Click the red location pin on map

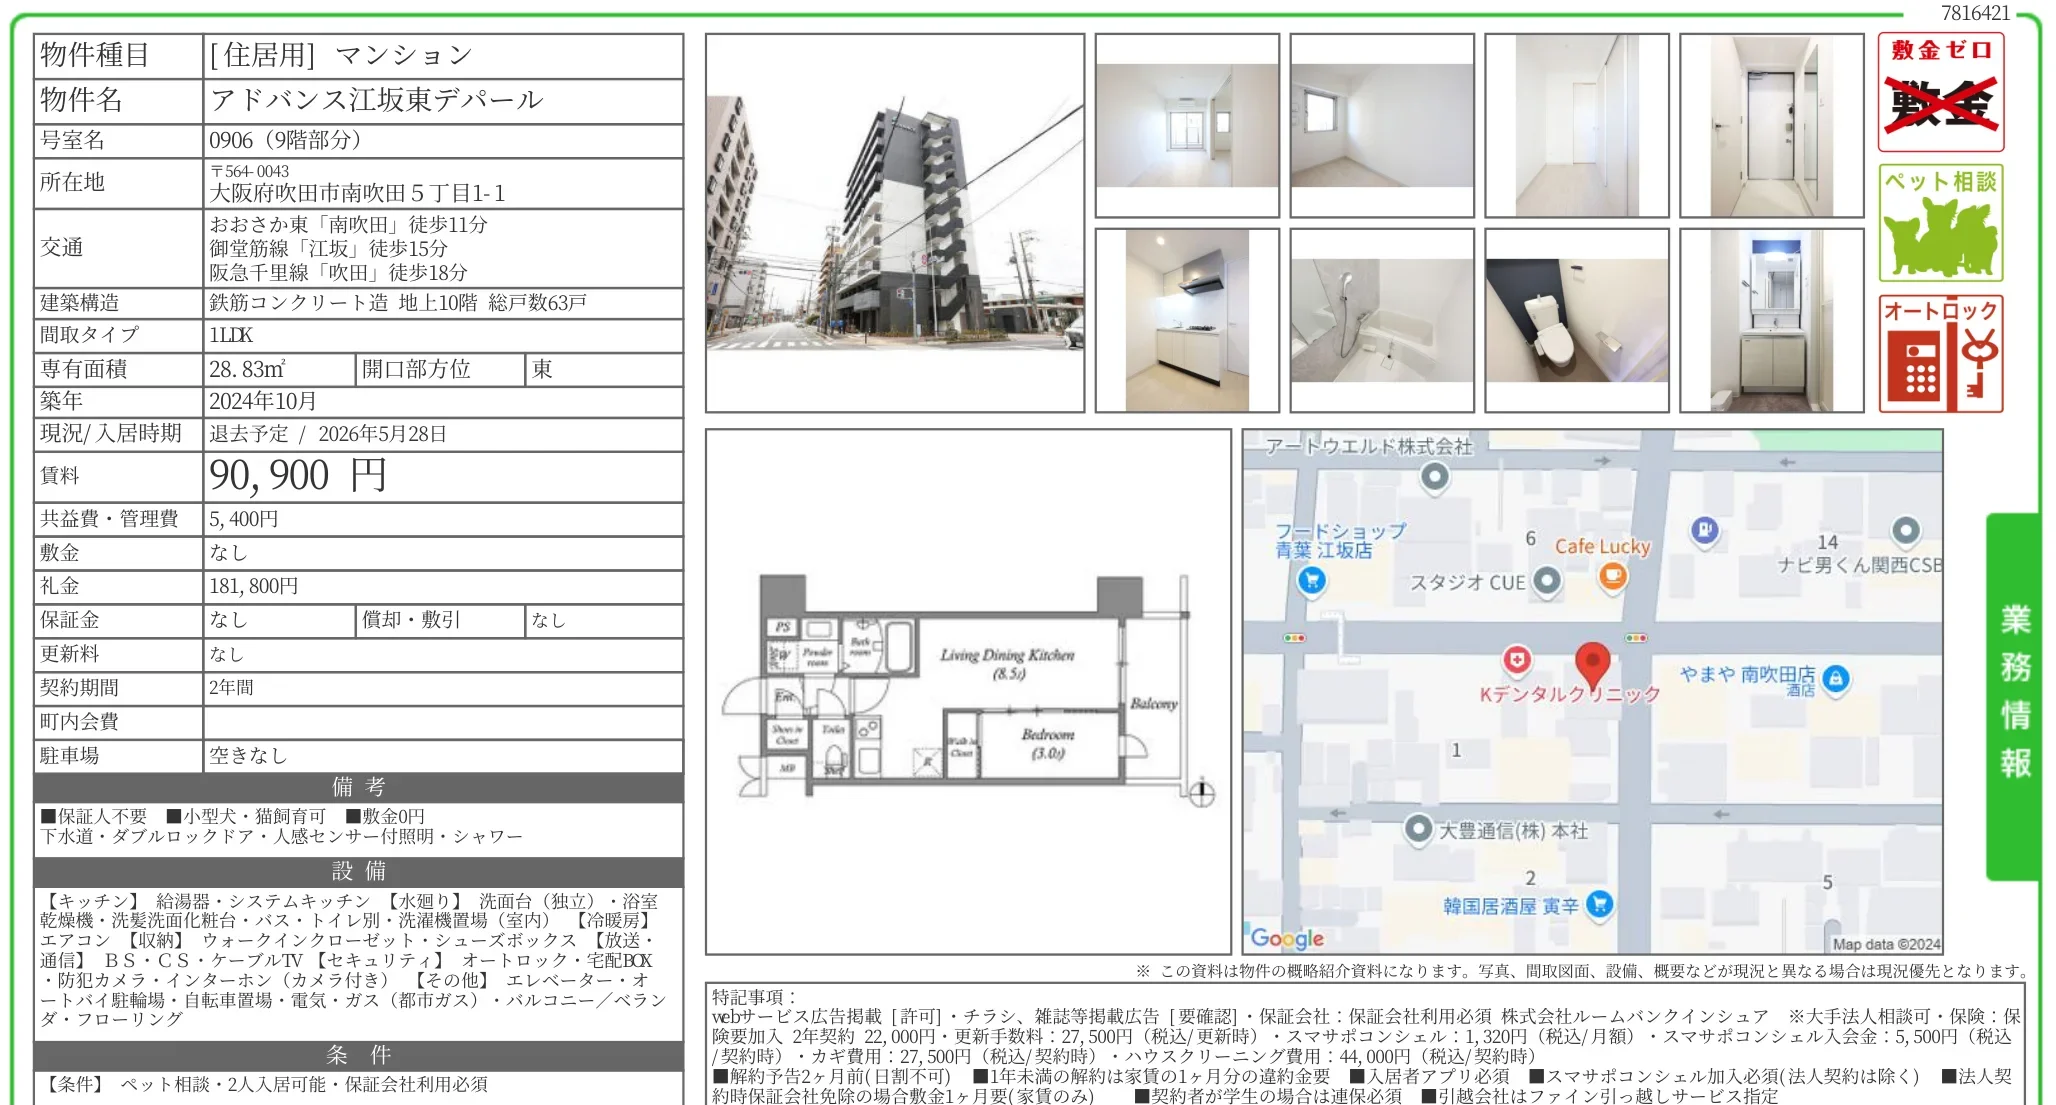[1592, 662]
